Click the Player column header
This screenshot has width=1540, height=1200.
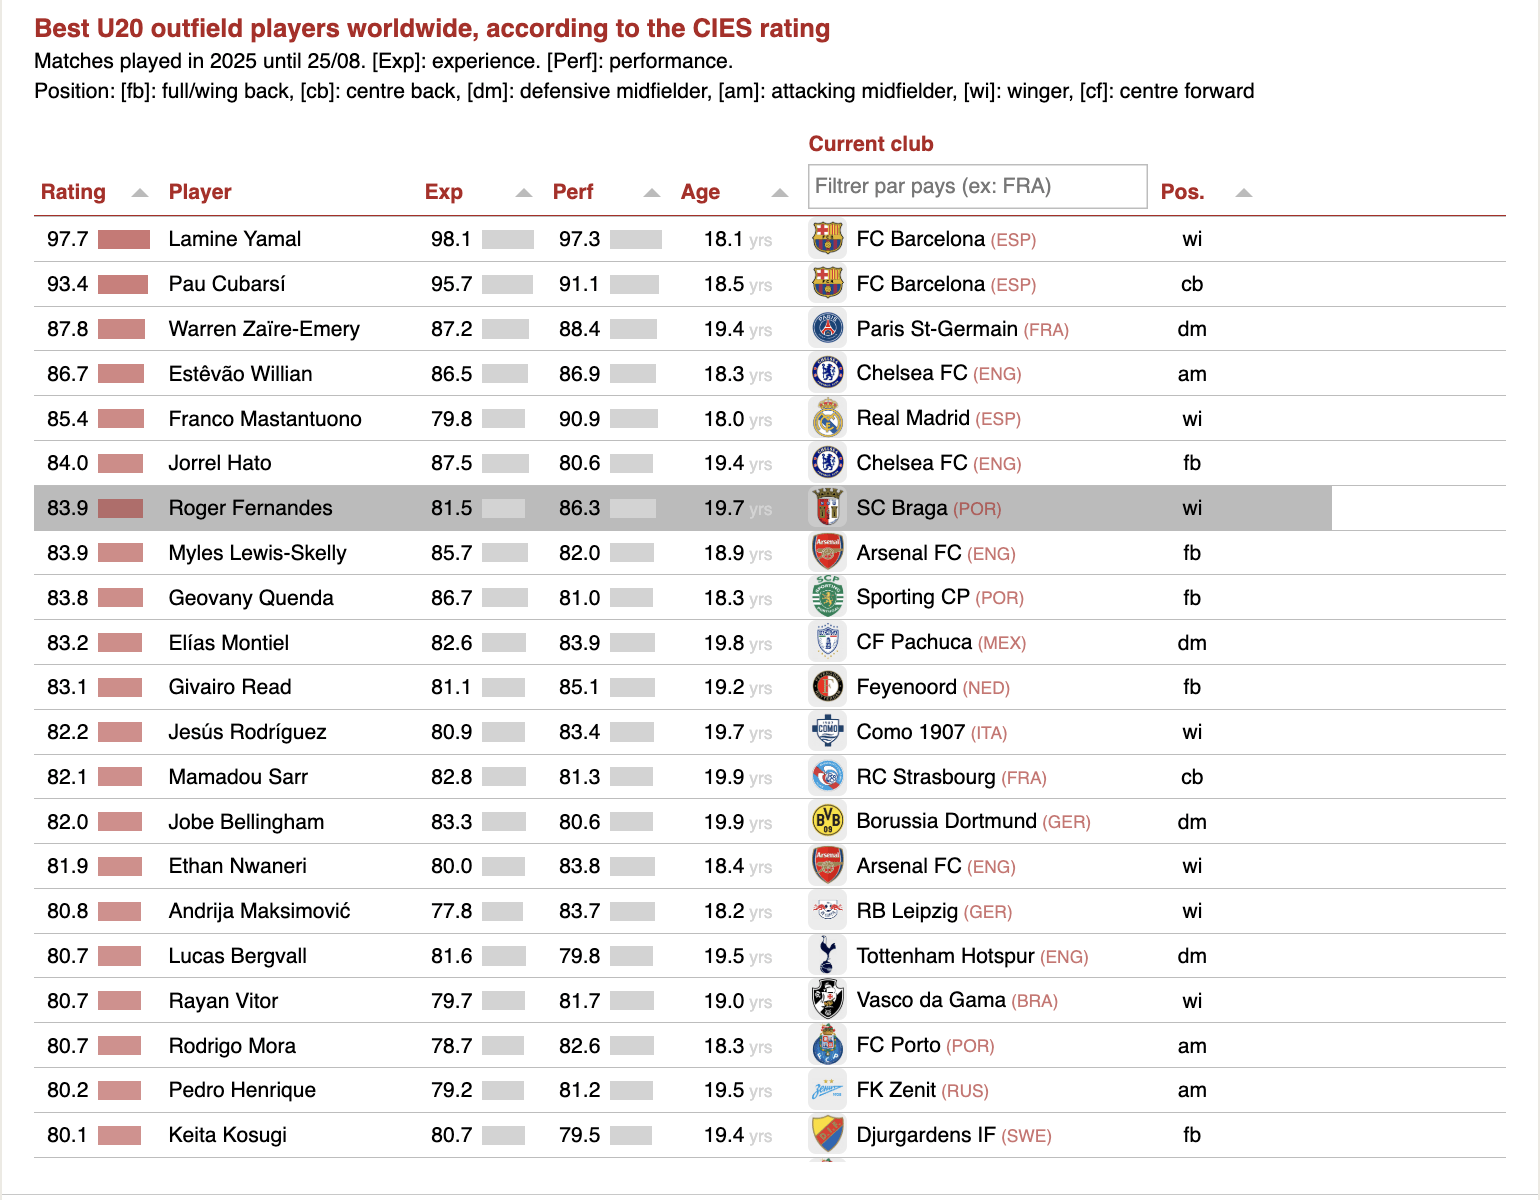point(200,192)
